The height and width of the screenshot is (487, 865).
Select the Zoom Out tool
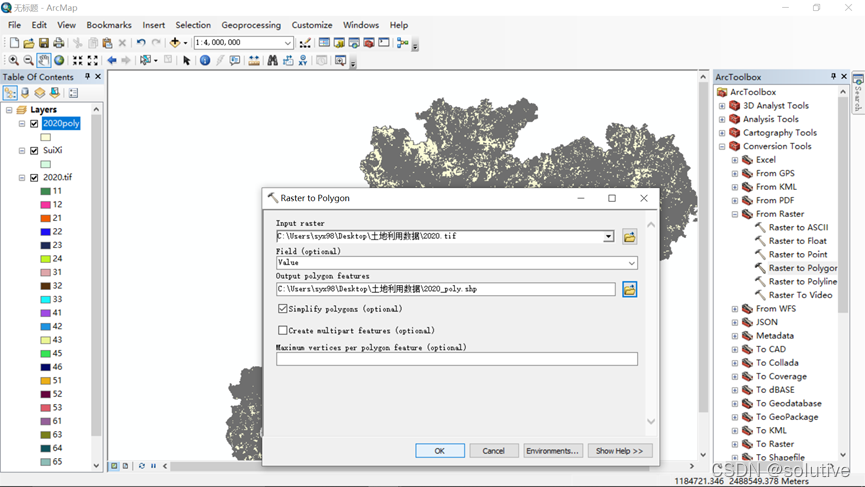click(x=28, y=60)
